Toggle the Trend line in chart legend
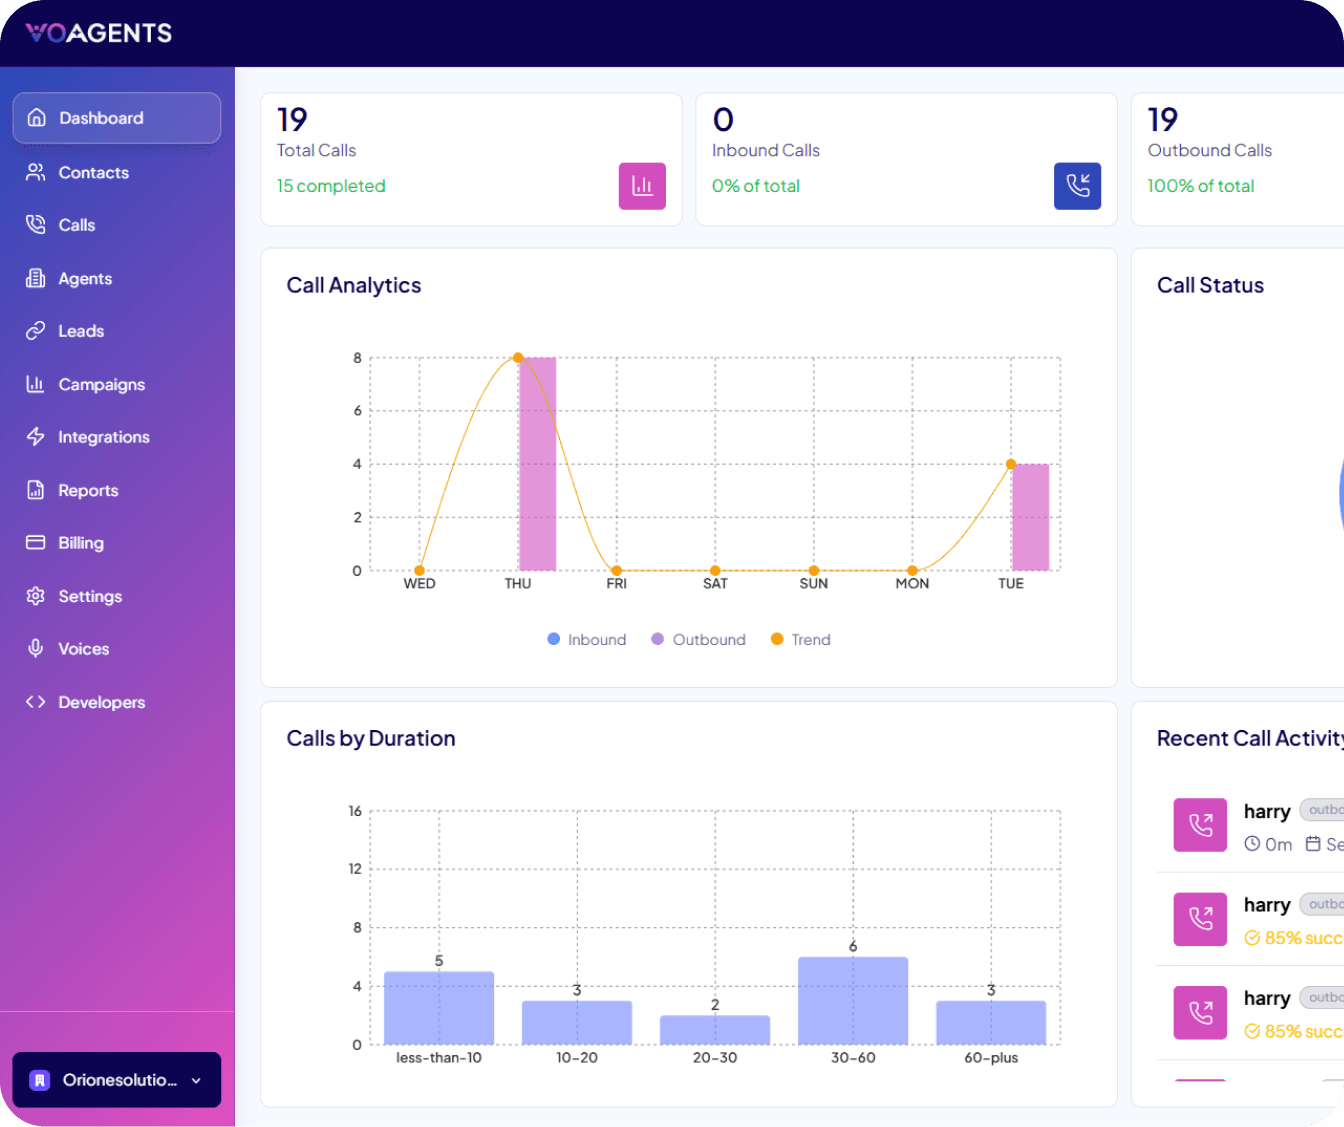Image resolution: width=1344 pixels, height=1127 pixels. (800, 639)
